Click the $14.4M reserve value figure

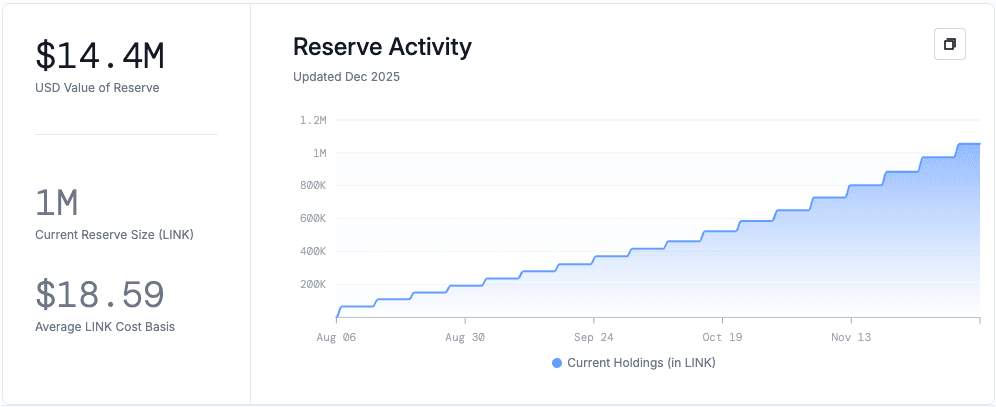click(x=98, y=55)
